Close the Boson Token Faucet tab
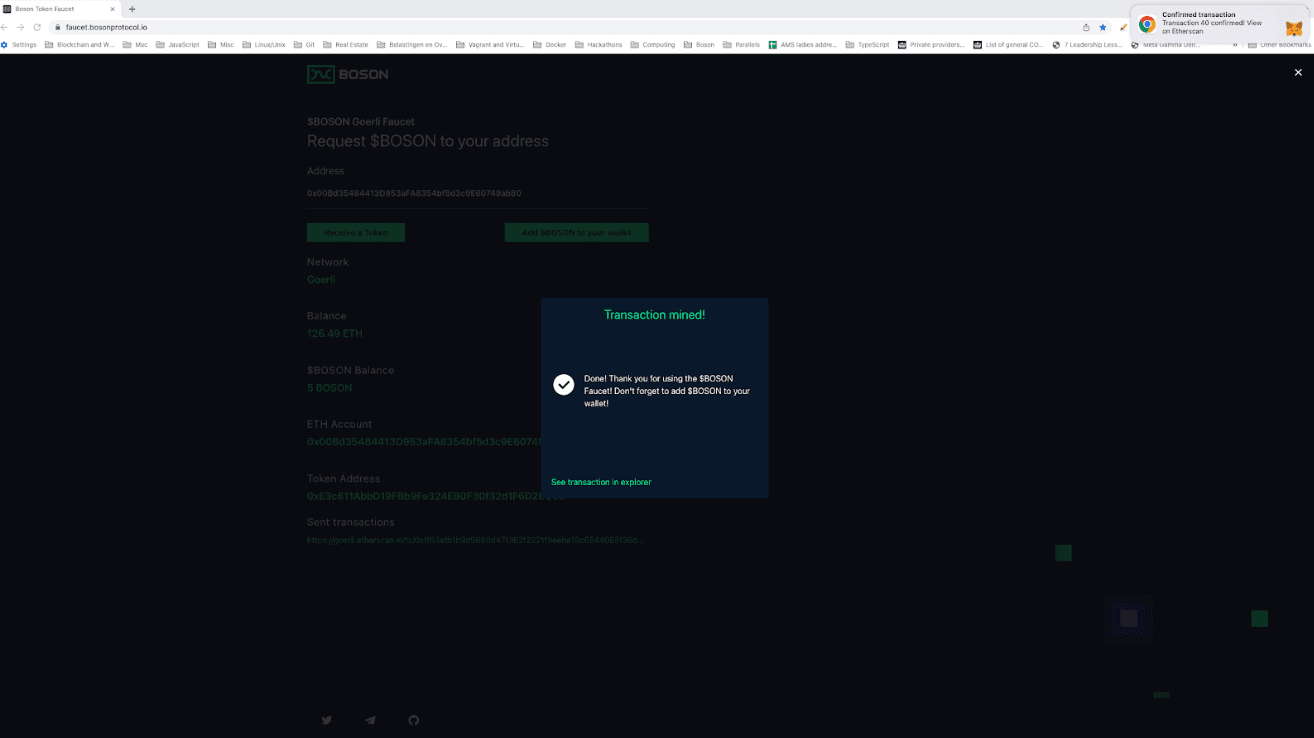Viewport: 1314px width, 738px height. point(113,9)
